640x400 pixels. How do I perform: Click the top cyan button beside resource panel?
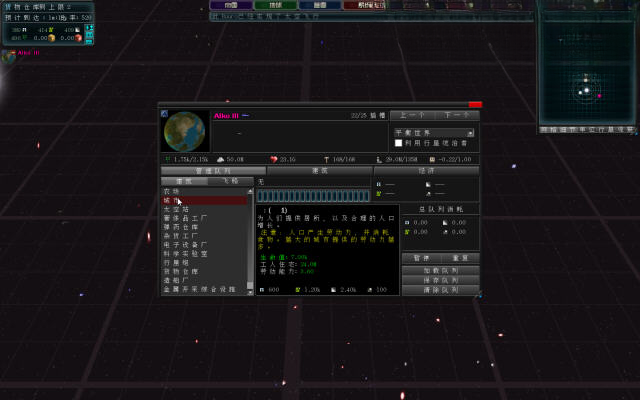89,28
